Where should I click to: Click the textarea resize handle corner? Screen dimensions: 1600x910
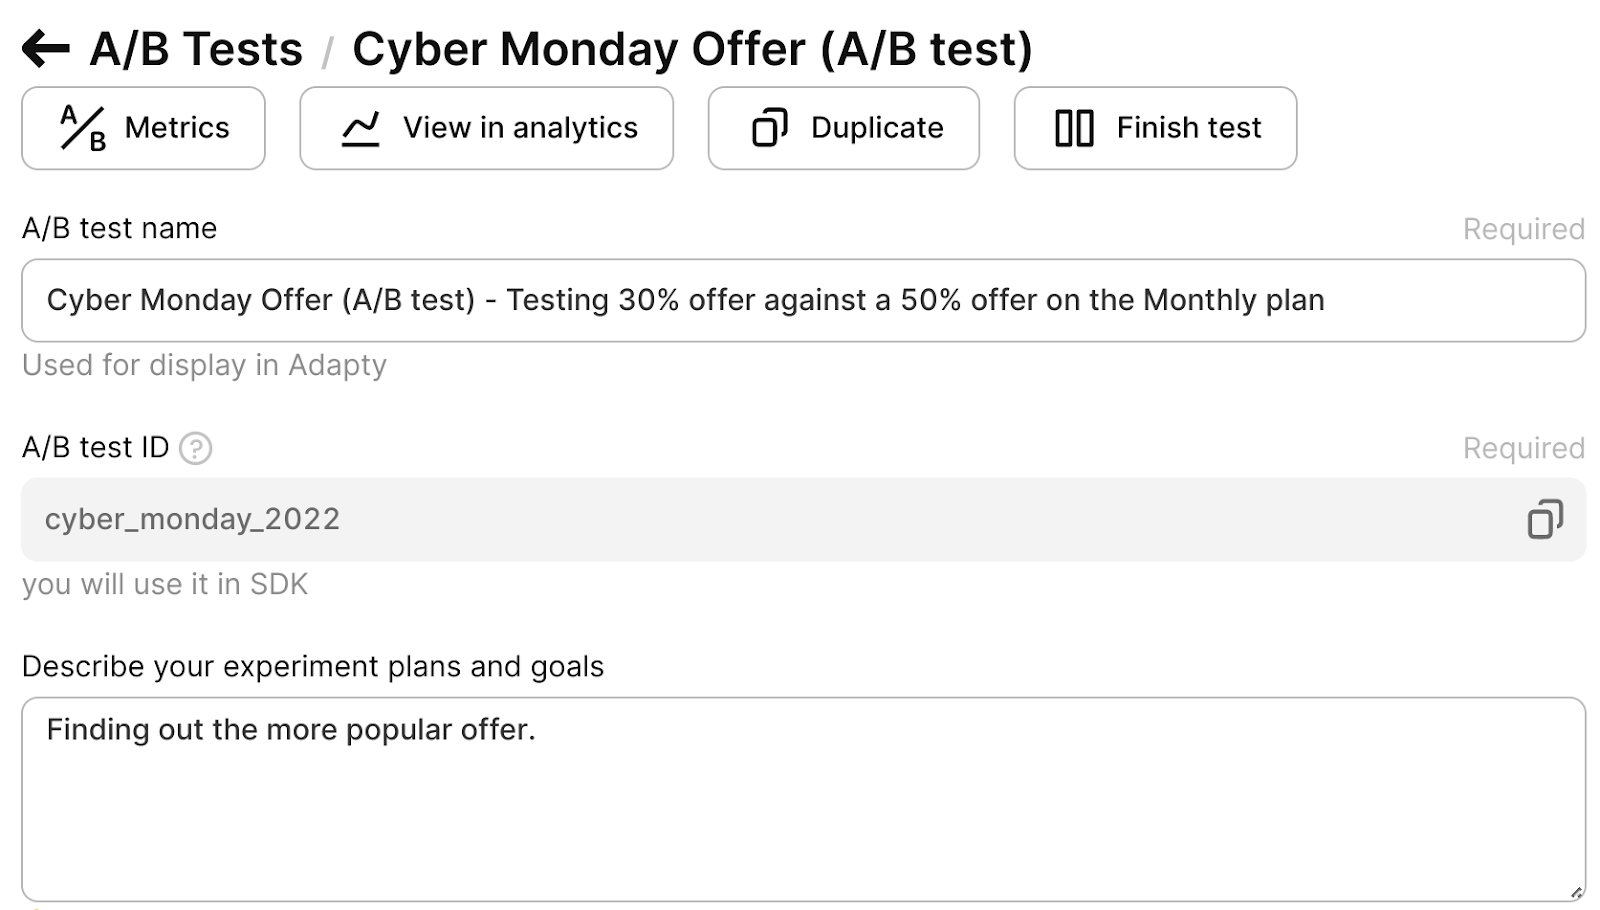click(x=1576, y=892)
